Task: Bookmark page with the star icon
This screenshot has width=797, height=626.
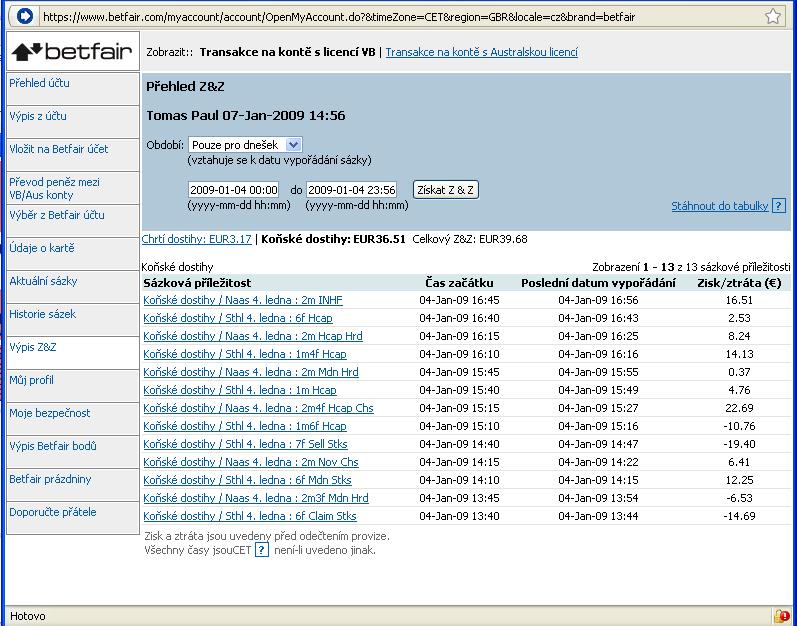Action: coord(773,16)
